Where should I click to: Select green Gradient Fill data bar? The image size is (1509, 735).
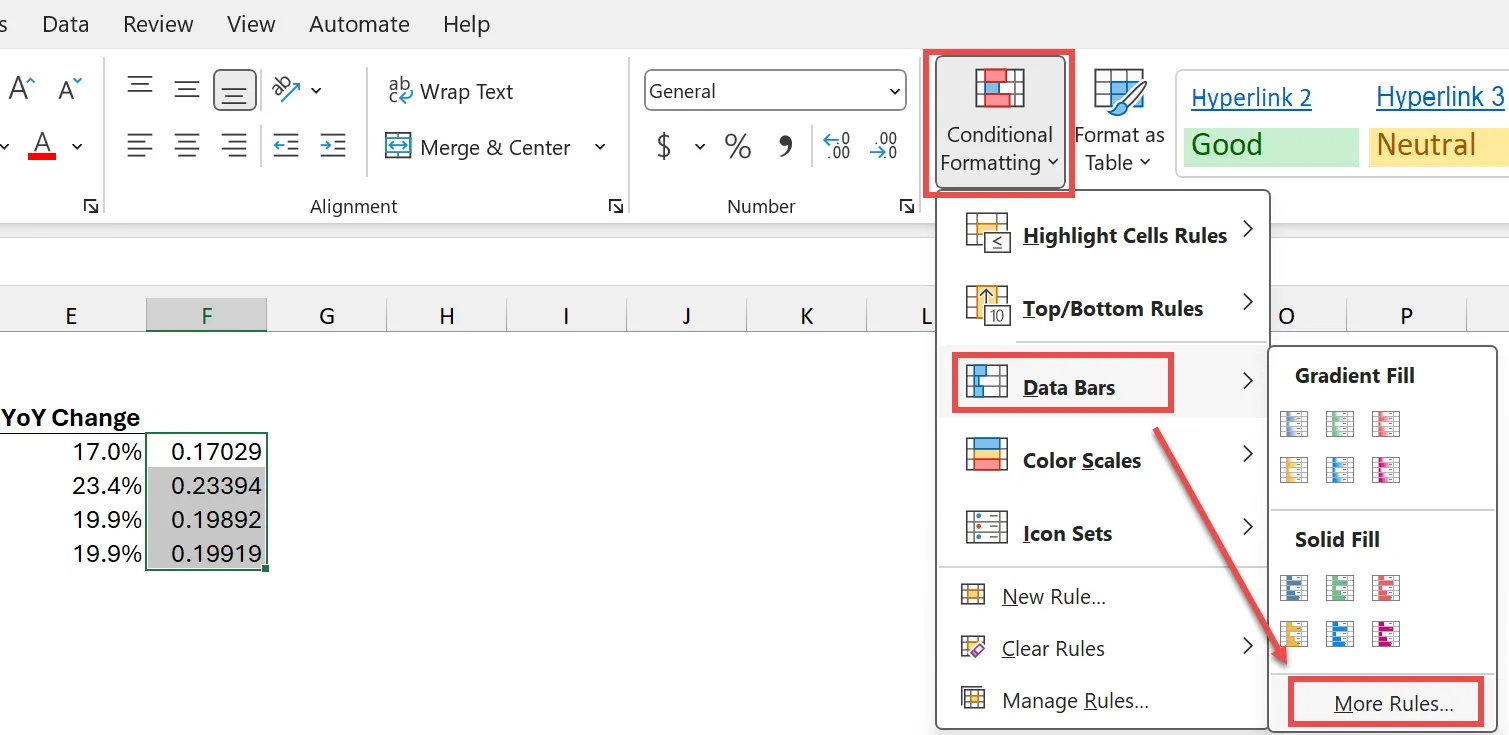coord(1339,424)
